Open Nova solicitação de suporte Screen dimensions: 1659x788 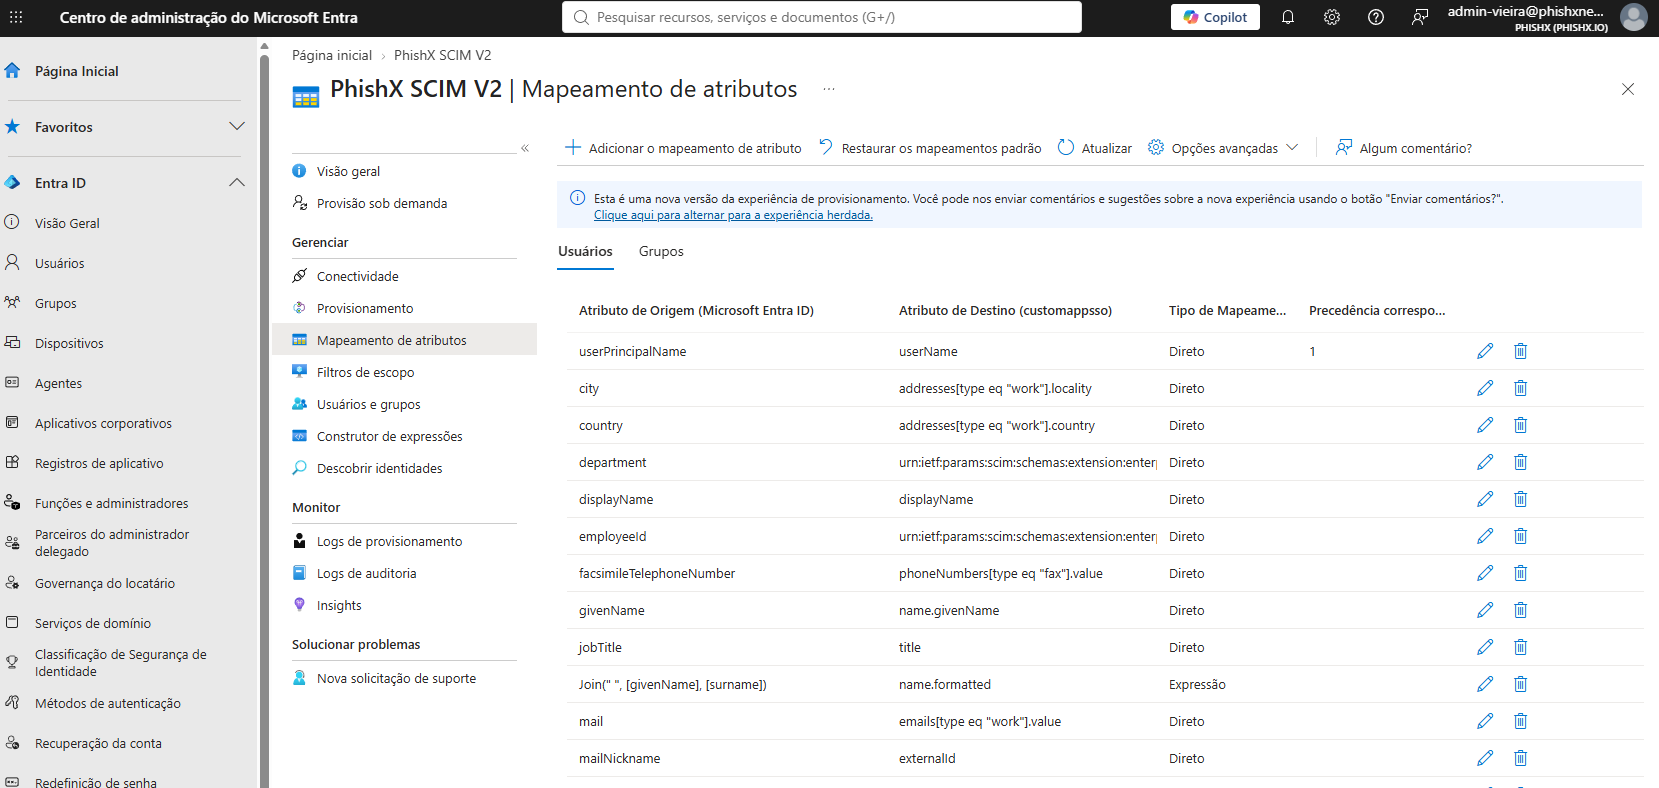point(396,678)
